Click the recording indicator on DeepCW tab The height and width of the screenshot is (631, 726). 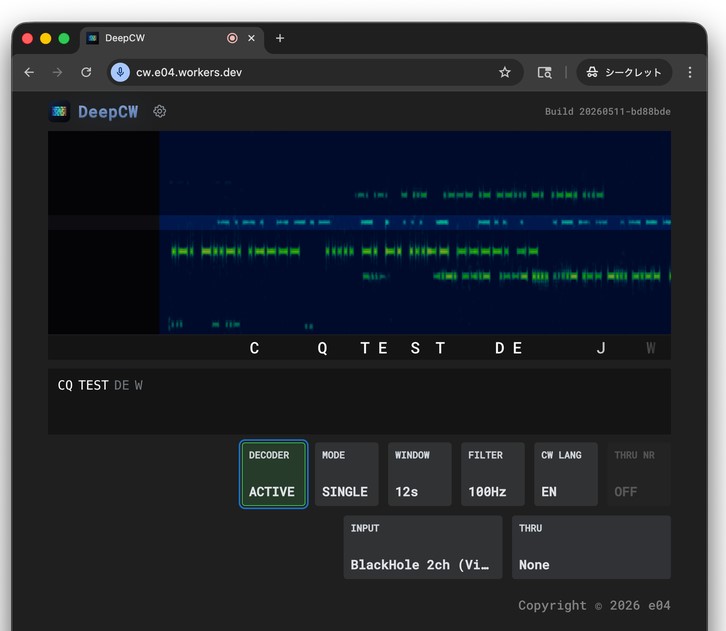[x=232, y=38]
